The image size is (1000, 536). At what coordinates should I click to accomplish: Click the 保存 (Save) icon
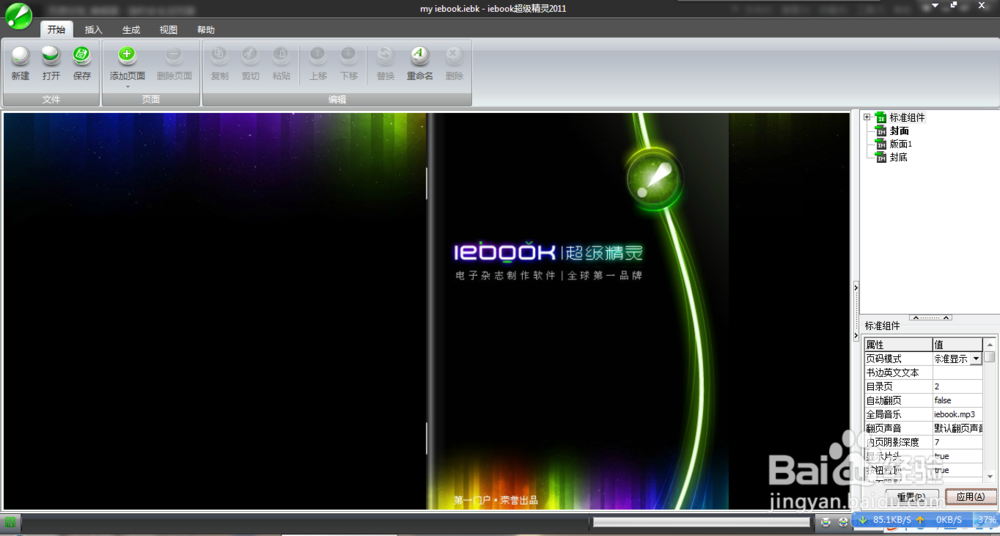82,56
